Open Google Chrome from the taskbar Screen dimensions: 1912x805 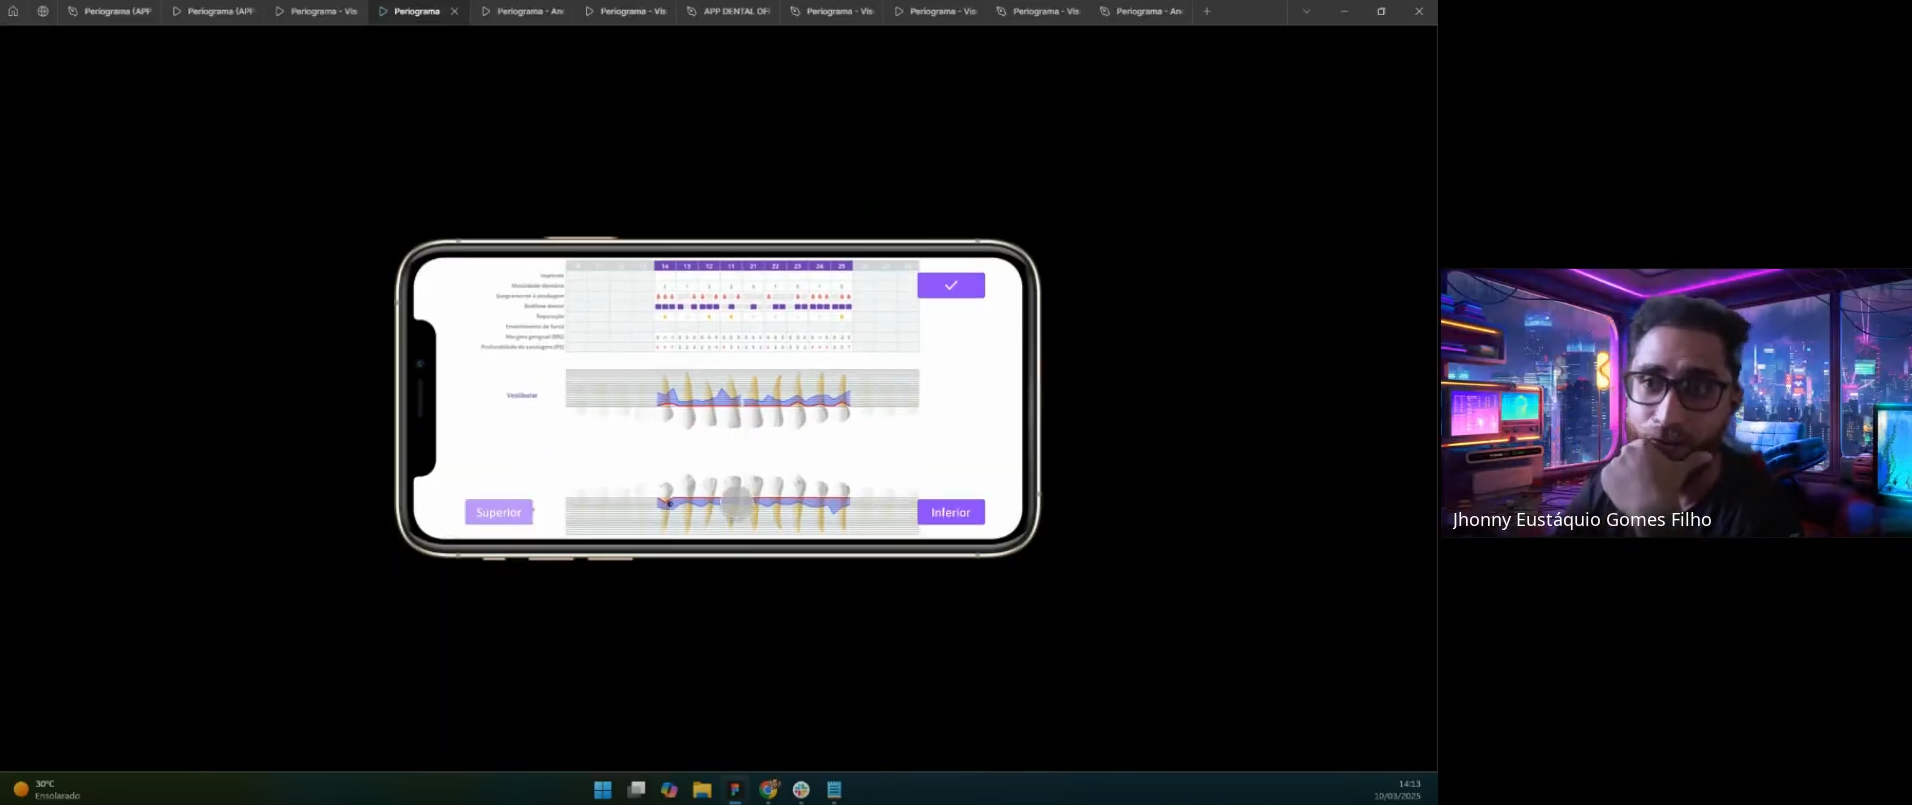(x=768, y=790)
